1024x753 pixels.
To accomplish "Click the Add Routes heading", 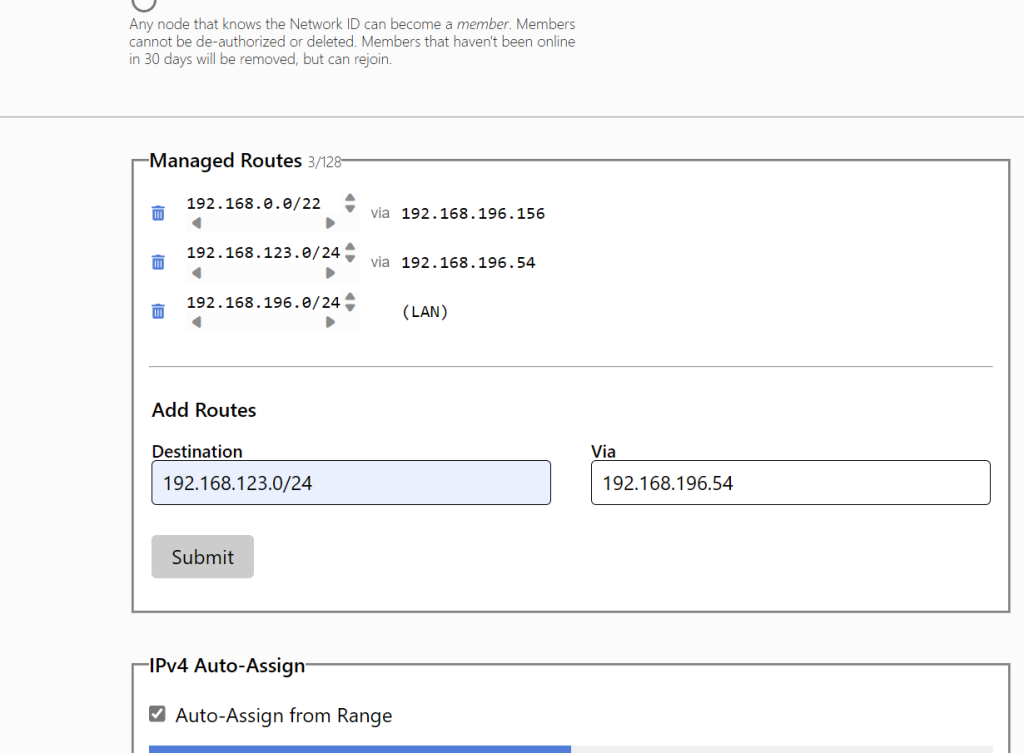I will click(204, 410).
